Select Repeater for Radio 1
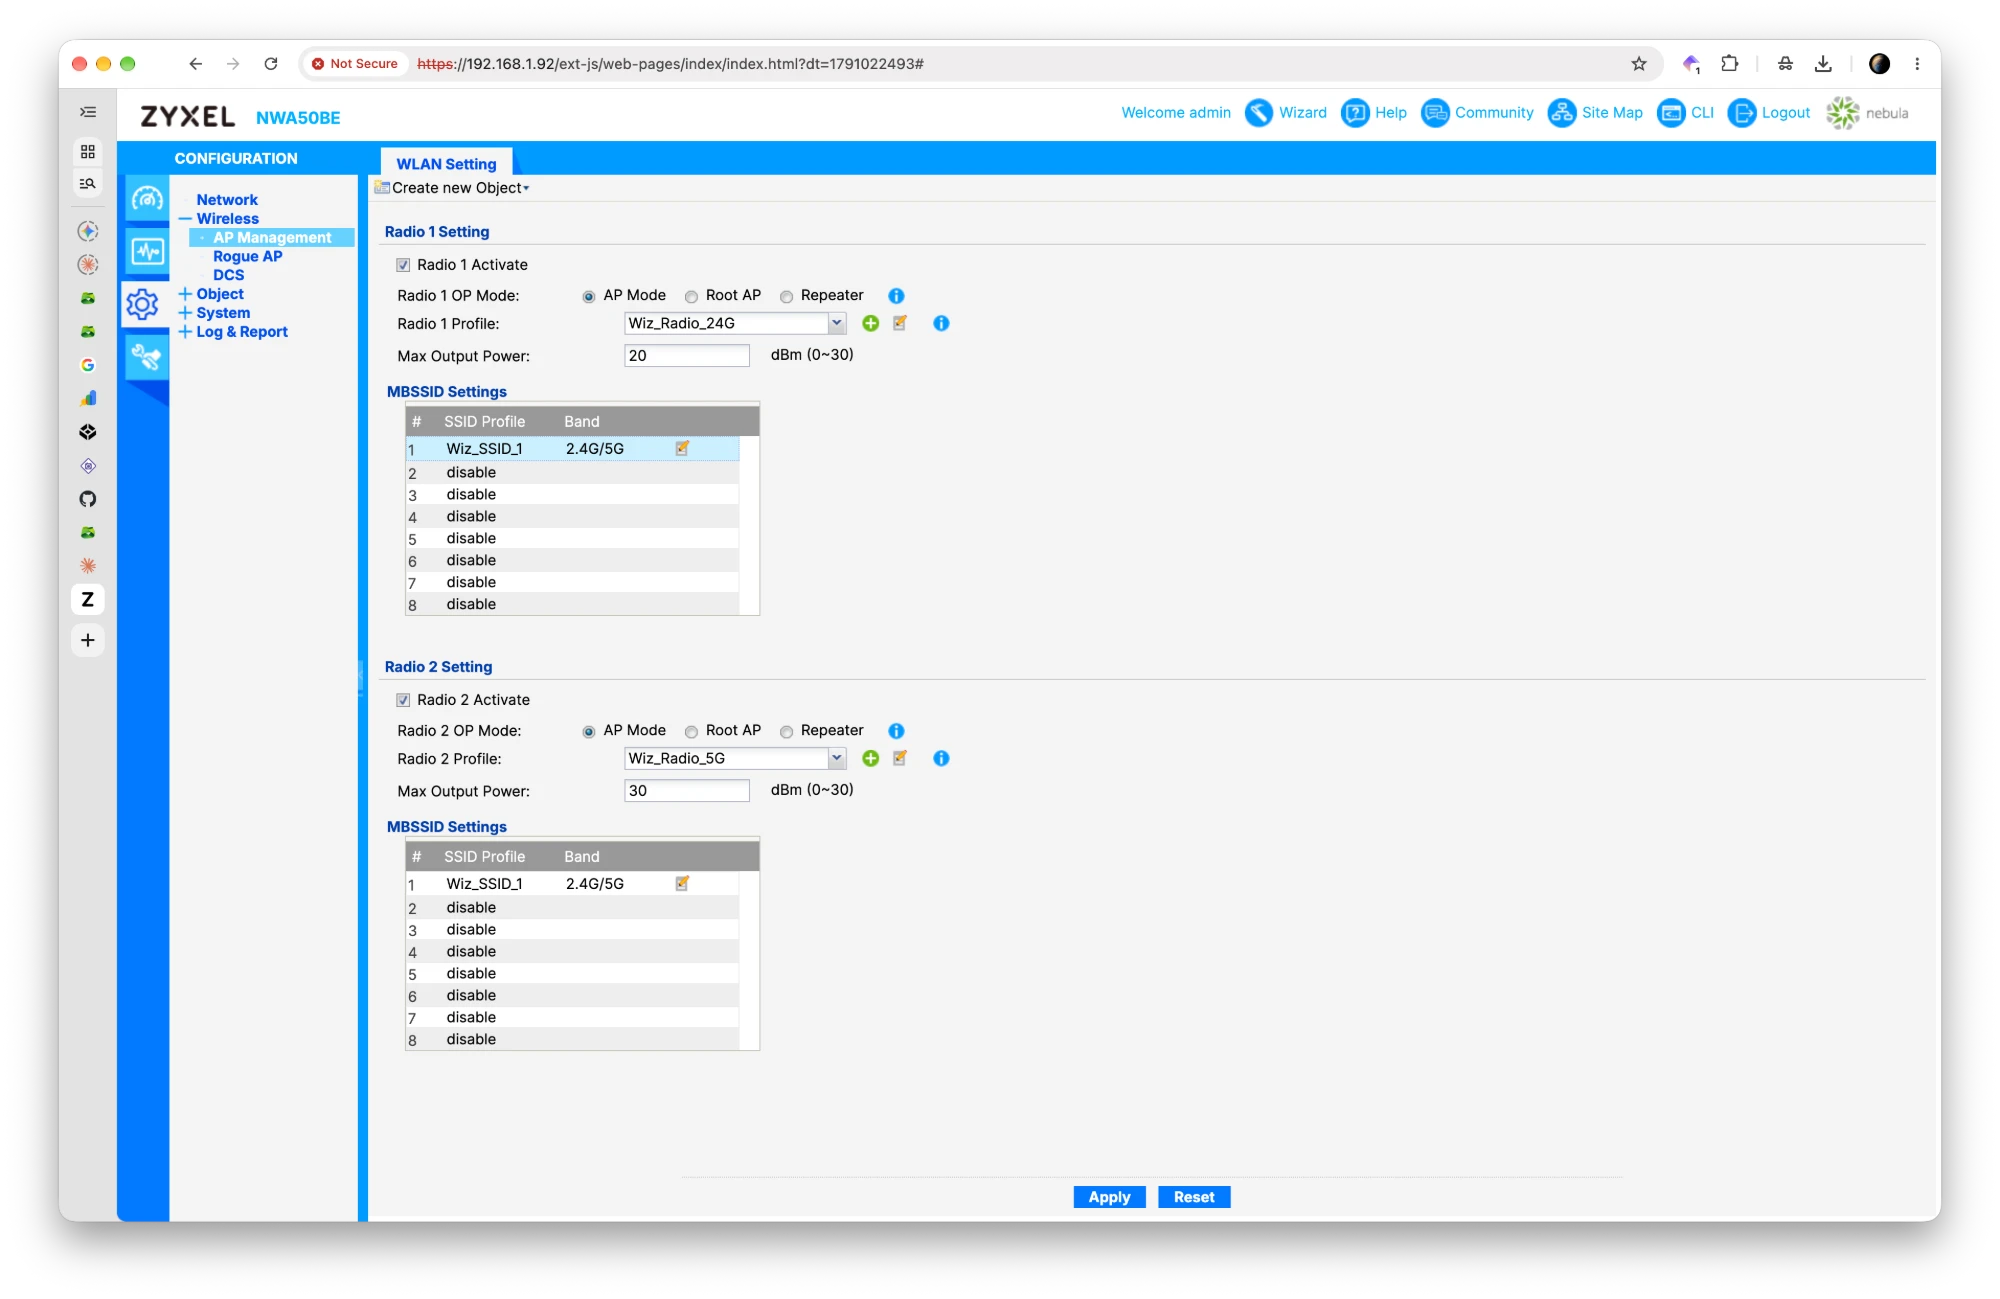This screenshot has height=1299, width=2000. tap(786, 297)
